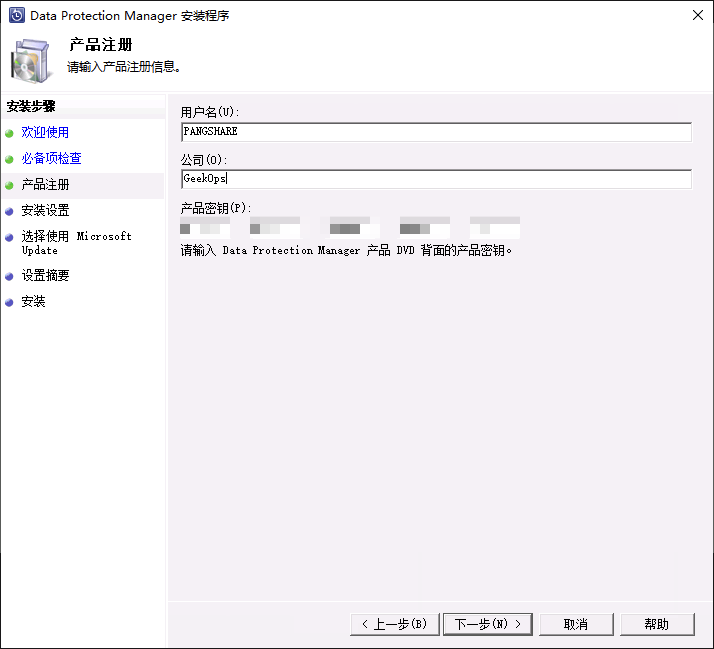Click the green bullet beside 欢迎使用
Image resolution: width=714 pixels, height=649 pixels.
coord(9,133)
